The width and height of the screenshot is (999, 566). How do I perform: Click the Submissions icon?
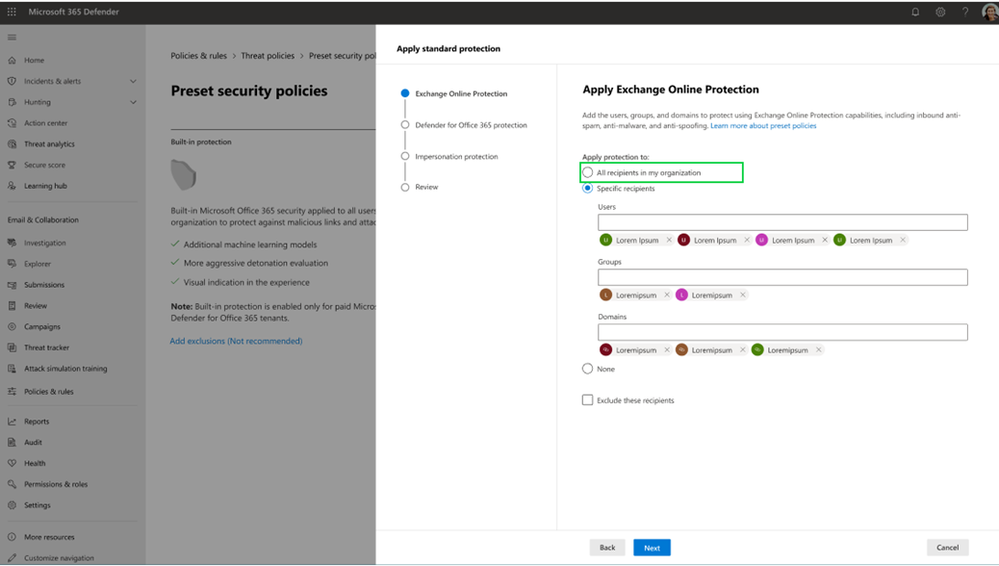(11, 285)
